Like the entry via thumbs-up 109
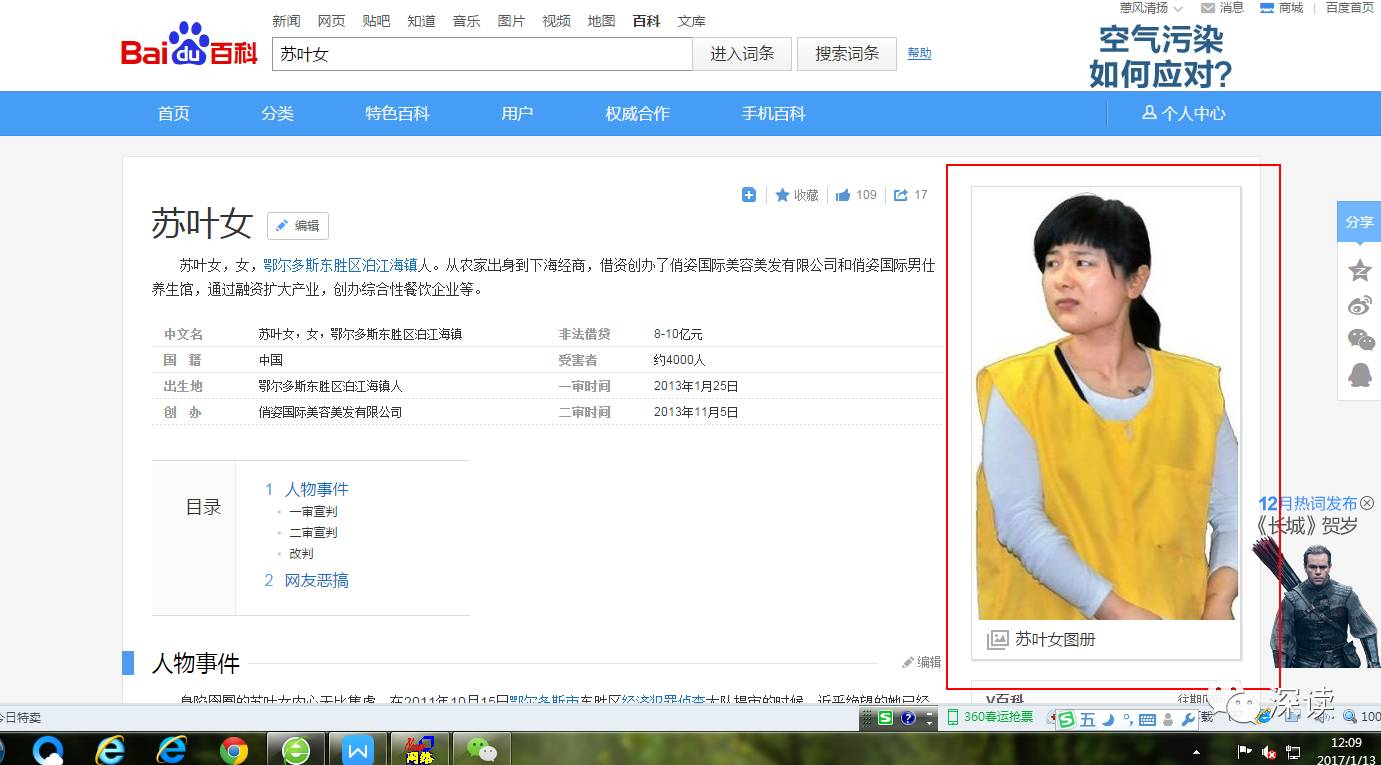1381x765 pixels. pos(856,195)
